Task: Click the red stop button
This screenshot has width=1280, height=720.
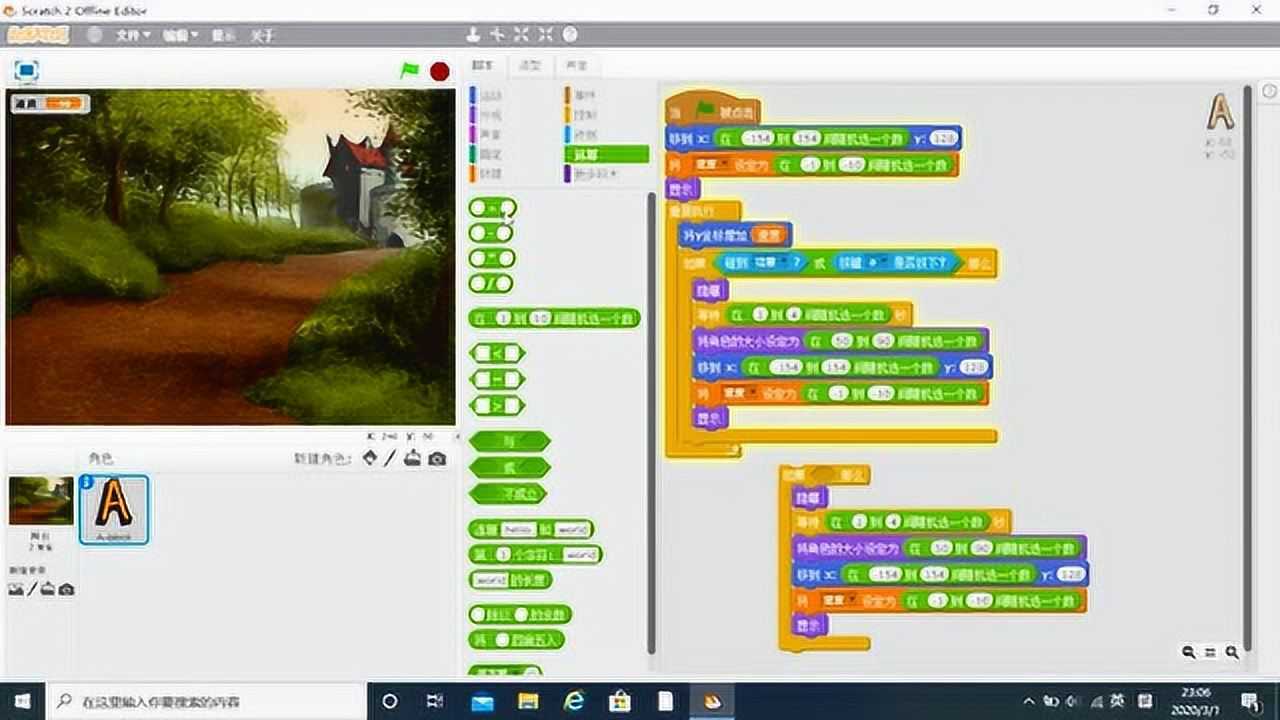Action: 439,71
